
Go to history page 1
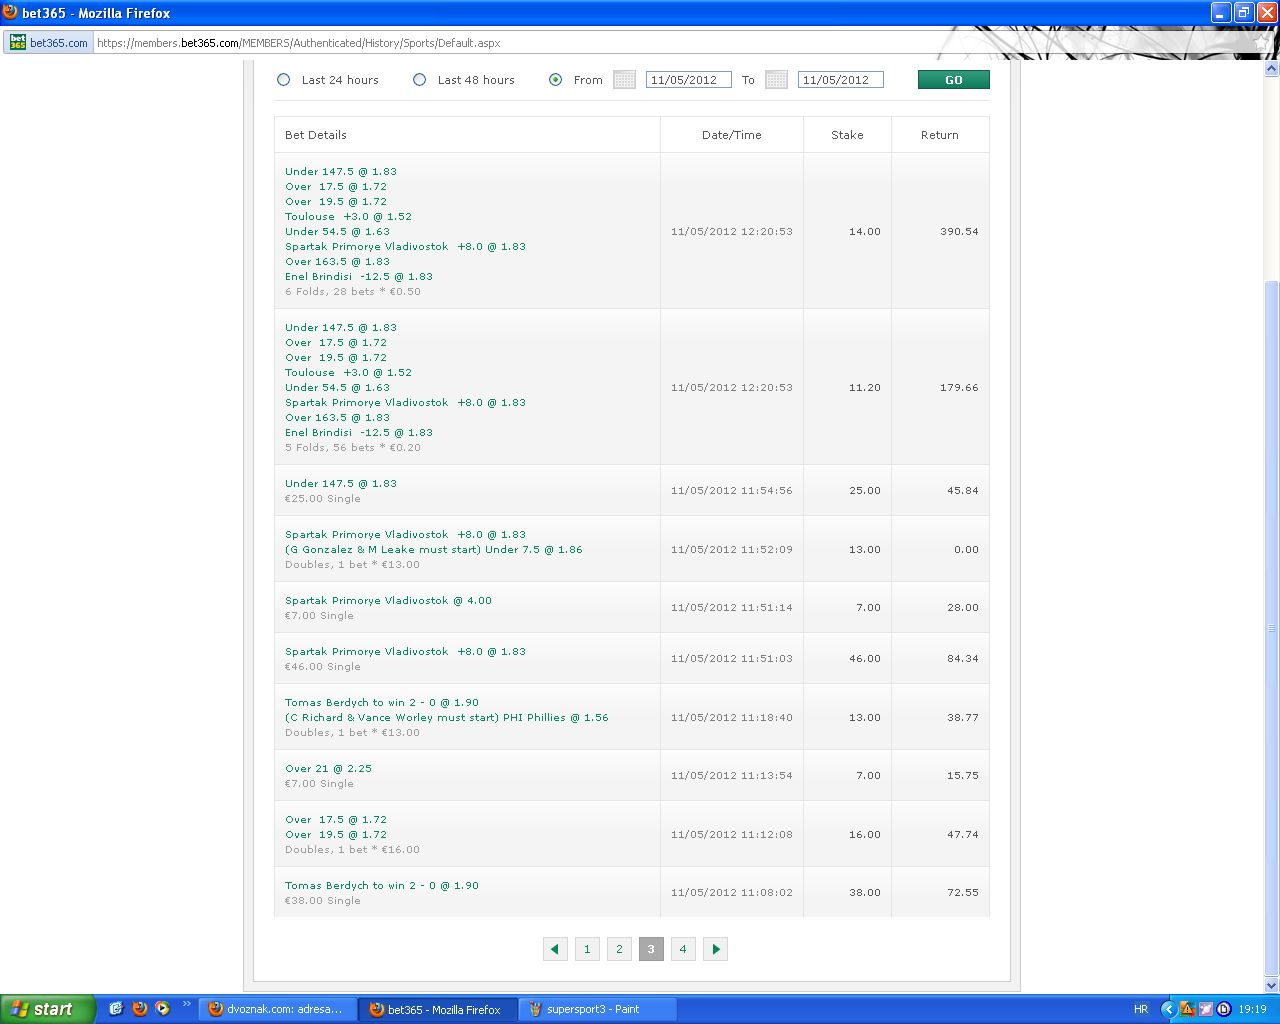click(587, 949)
